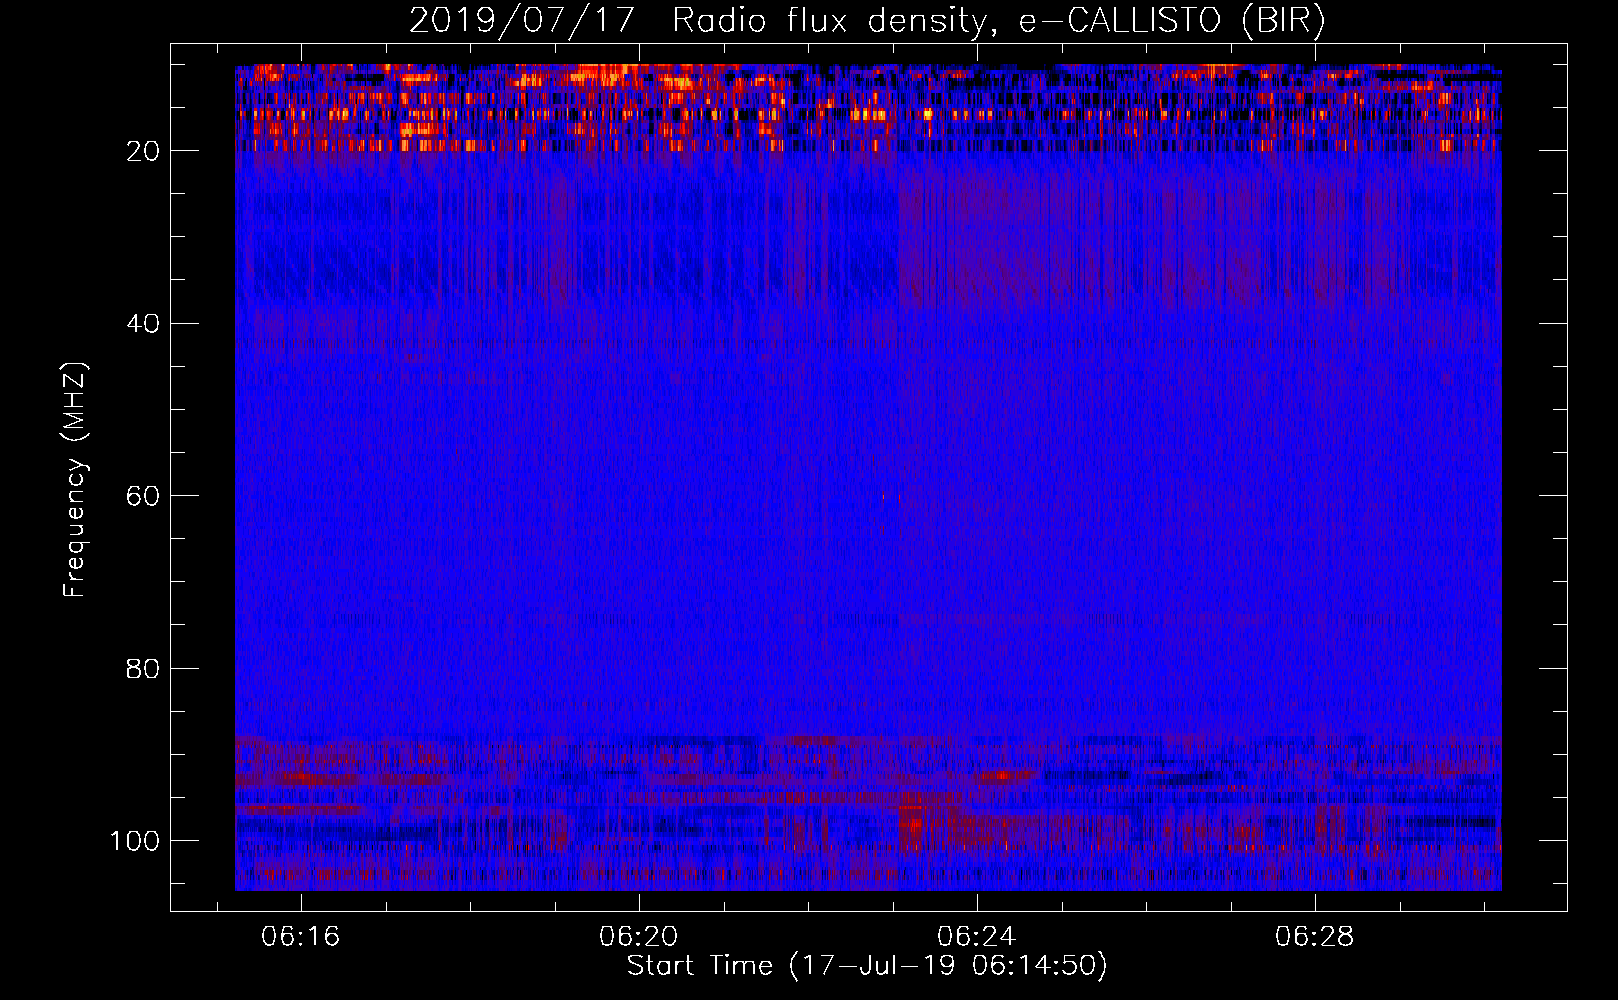Click the 80 MHz frequency tick label
Screen dimensions: 1618x1000
[x=143, y=668]
